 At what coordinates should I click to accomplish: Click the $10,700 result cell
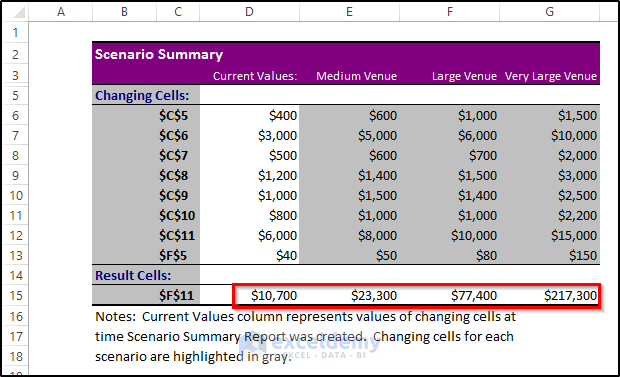[x=274, y=296]
